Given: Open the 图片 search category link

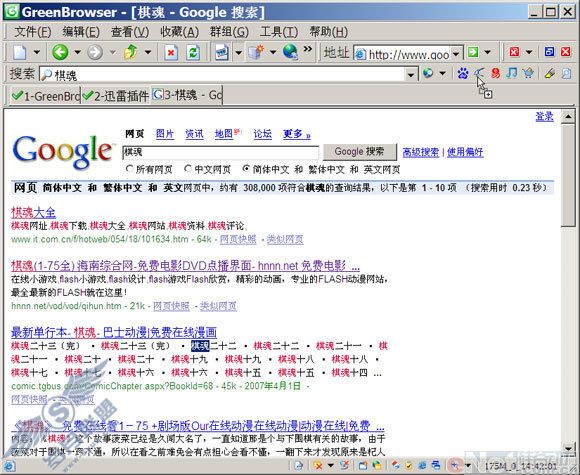Looking at the screenshot, I should coord(165,134).
